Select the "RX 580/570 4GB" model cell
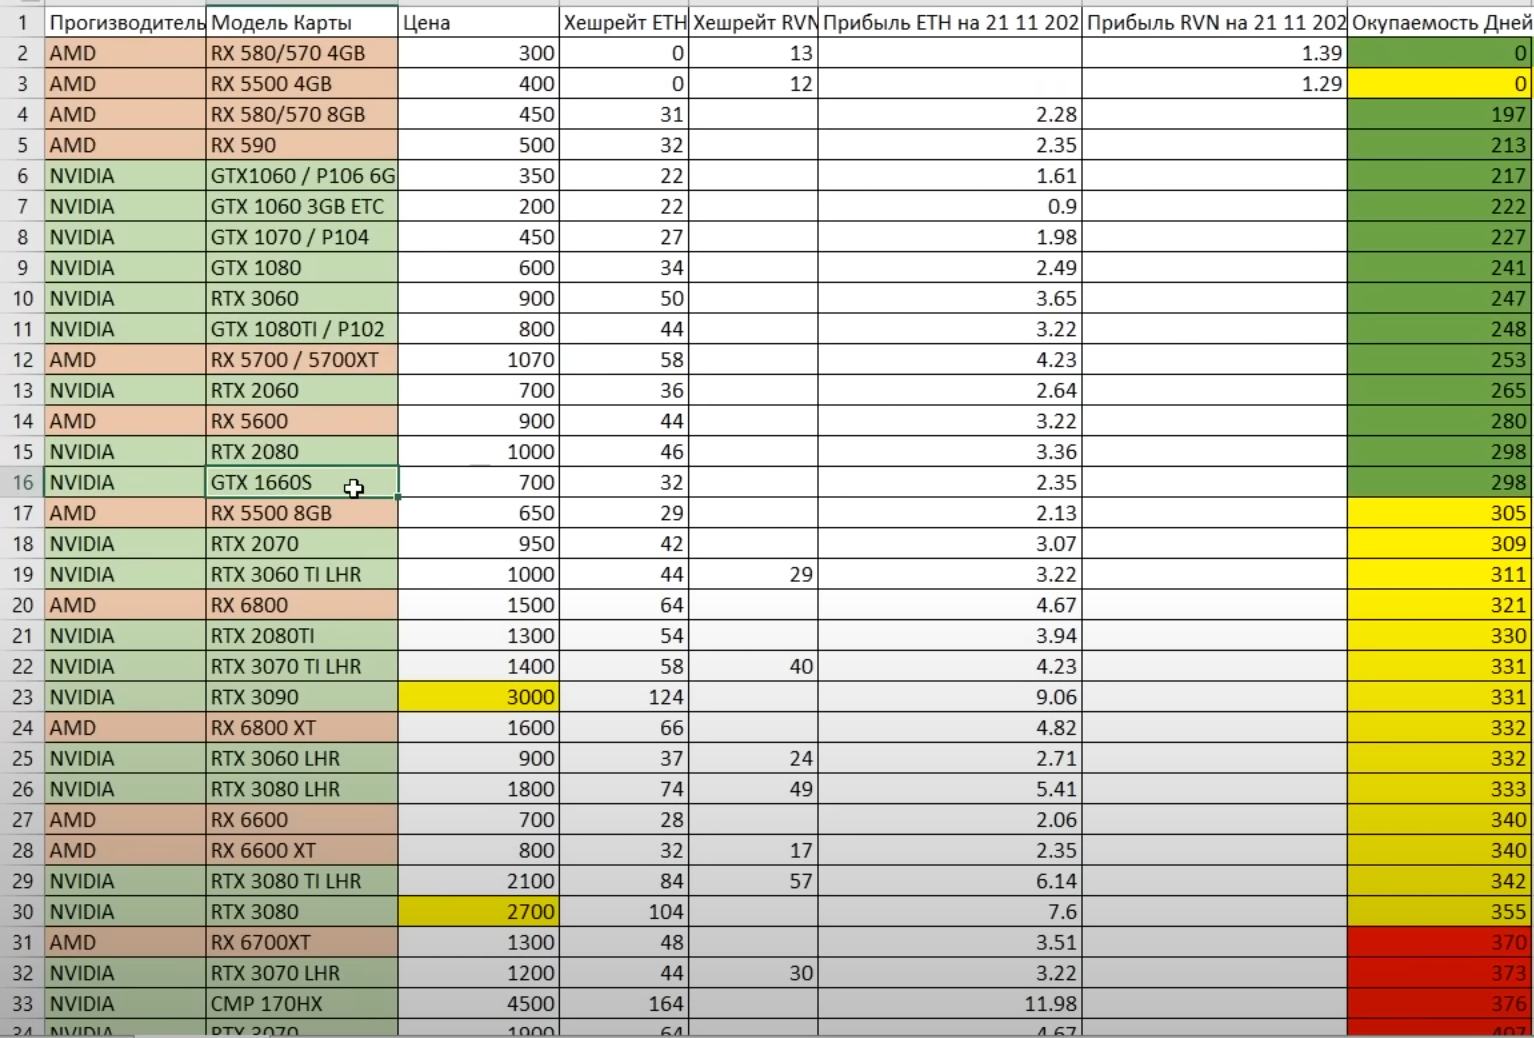Viewport: 1534px width, 1038px height. coord(302,53)
